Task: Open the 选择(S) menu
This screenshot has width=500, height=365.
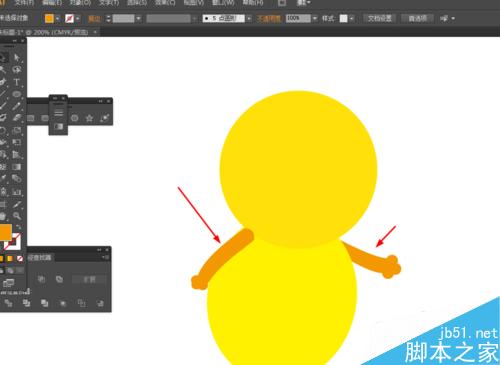Action: tap(137, 3)
